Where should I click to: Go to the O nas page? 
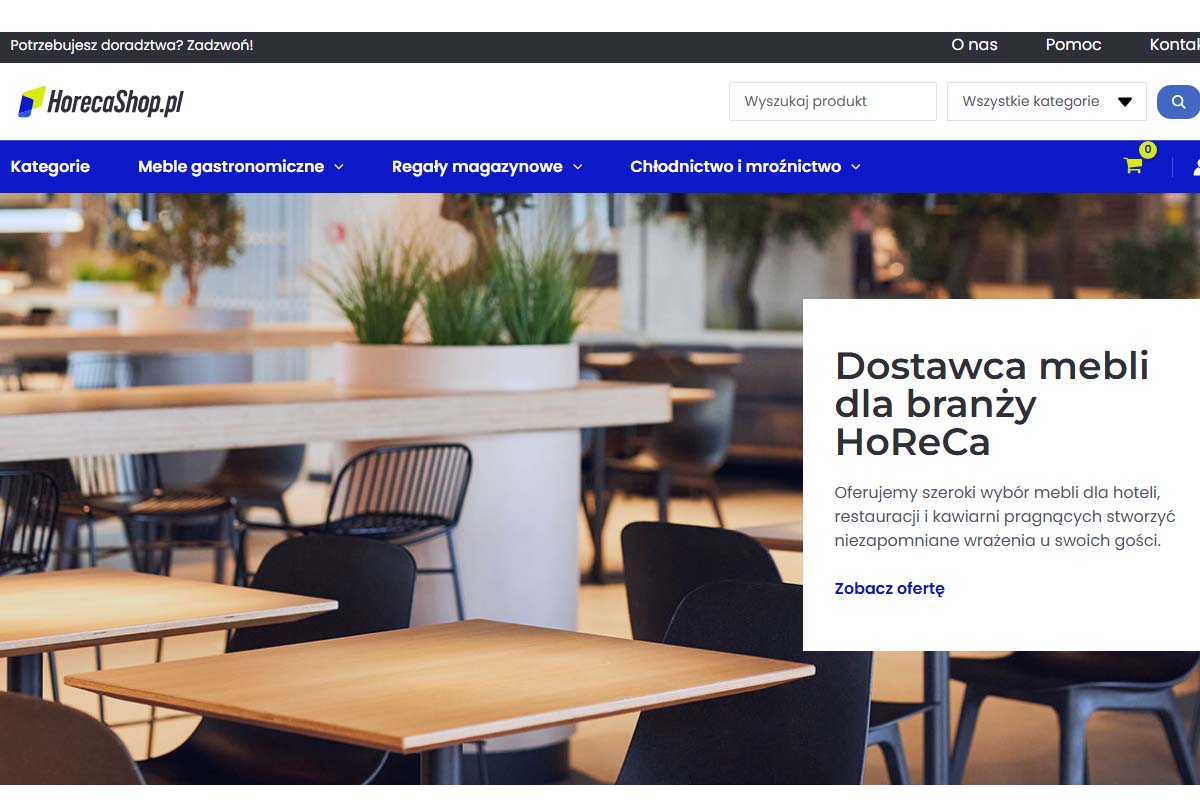(x=974, y=45)
